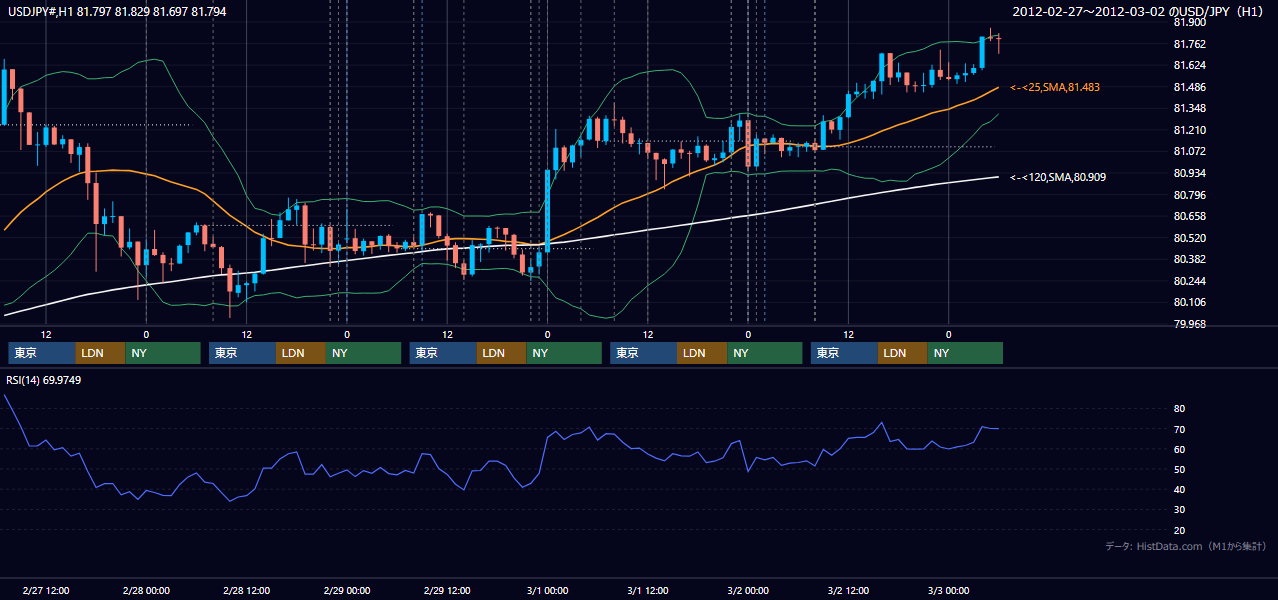Select the 3/1 00:00 date label
This screenshot has width=1278, height=600.
click(x=547, y=590)
